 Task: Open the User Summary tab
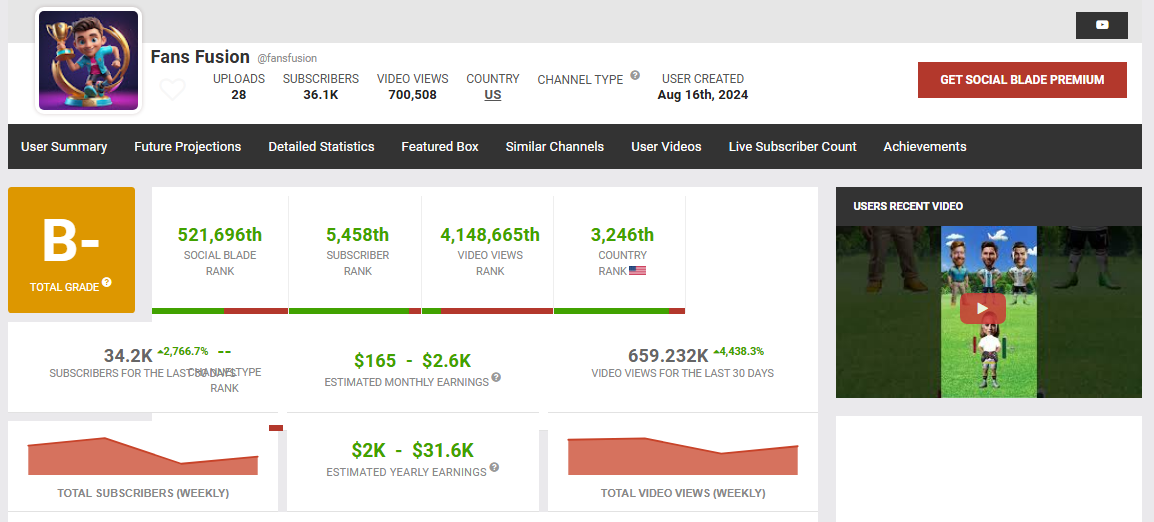click(x=64, y=147)
